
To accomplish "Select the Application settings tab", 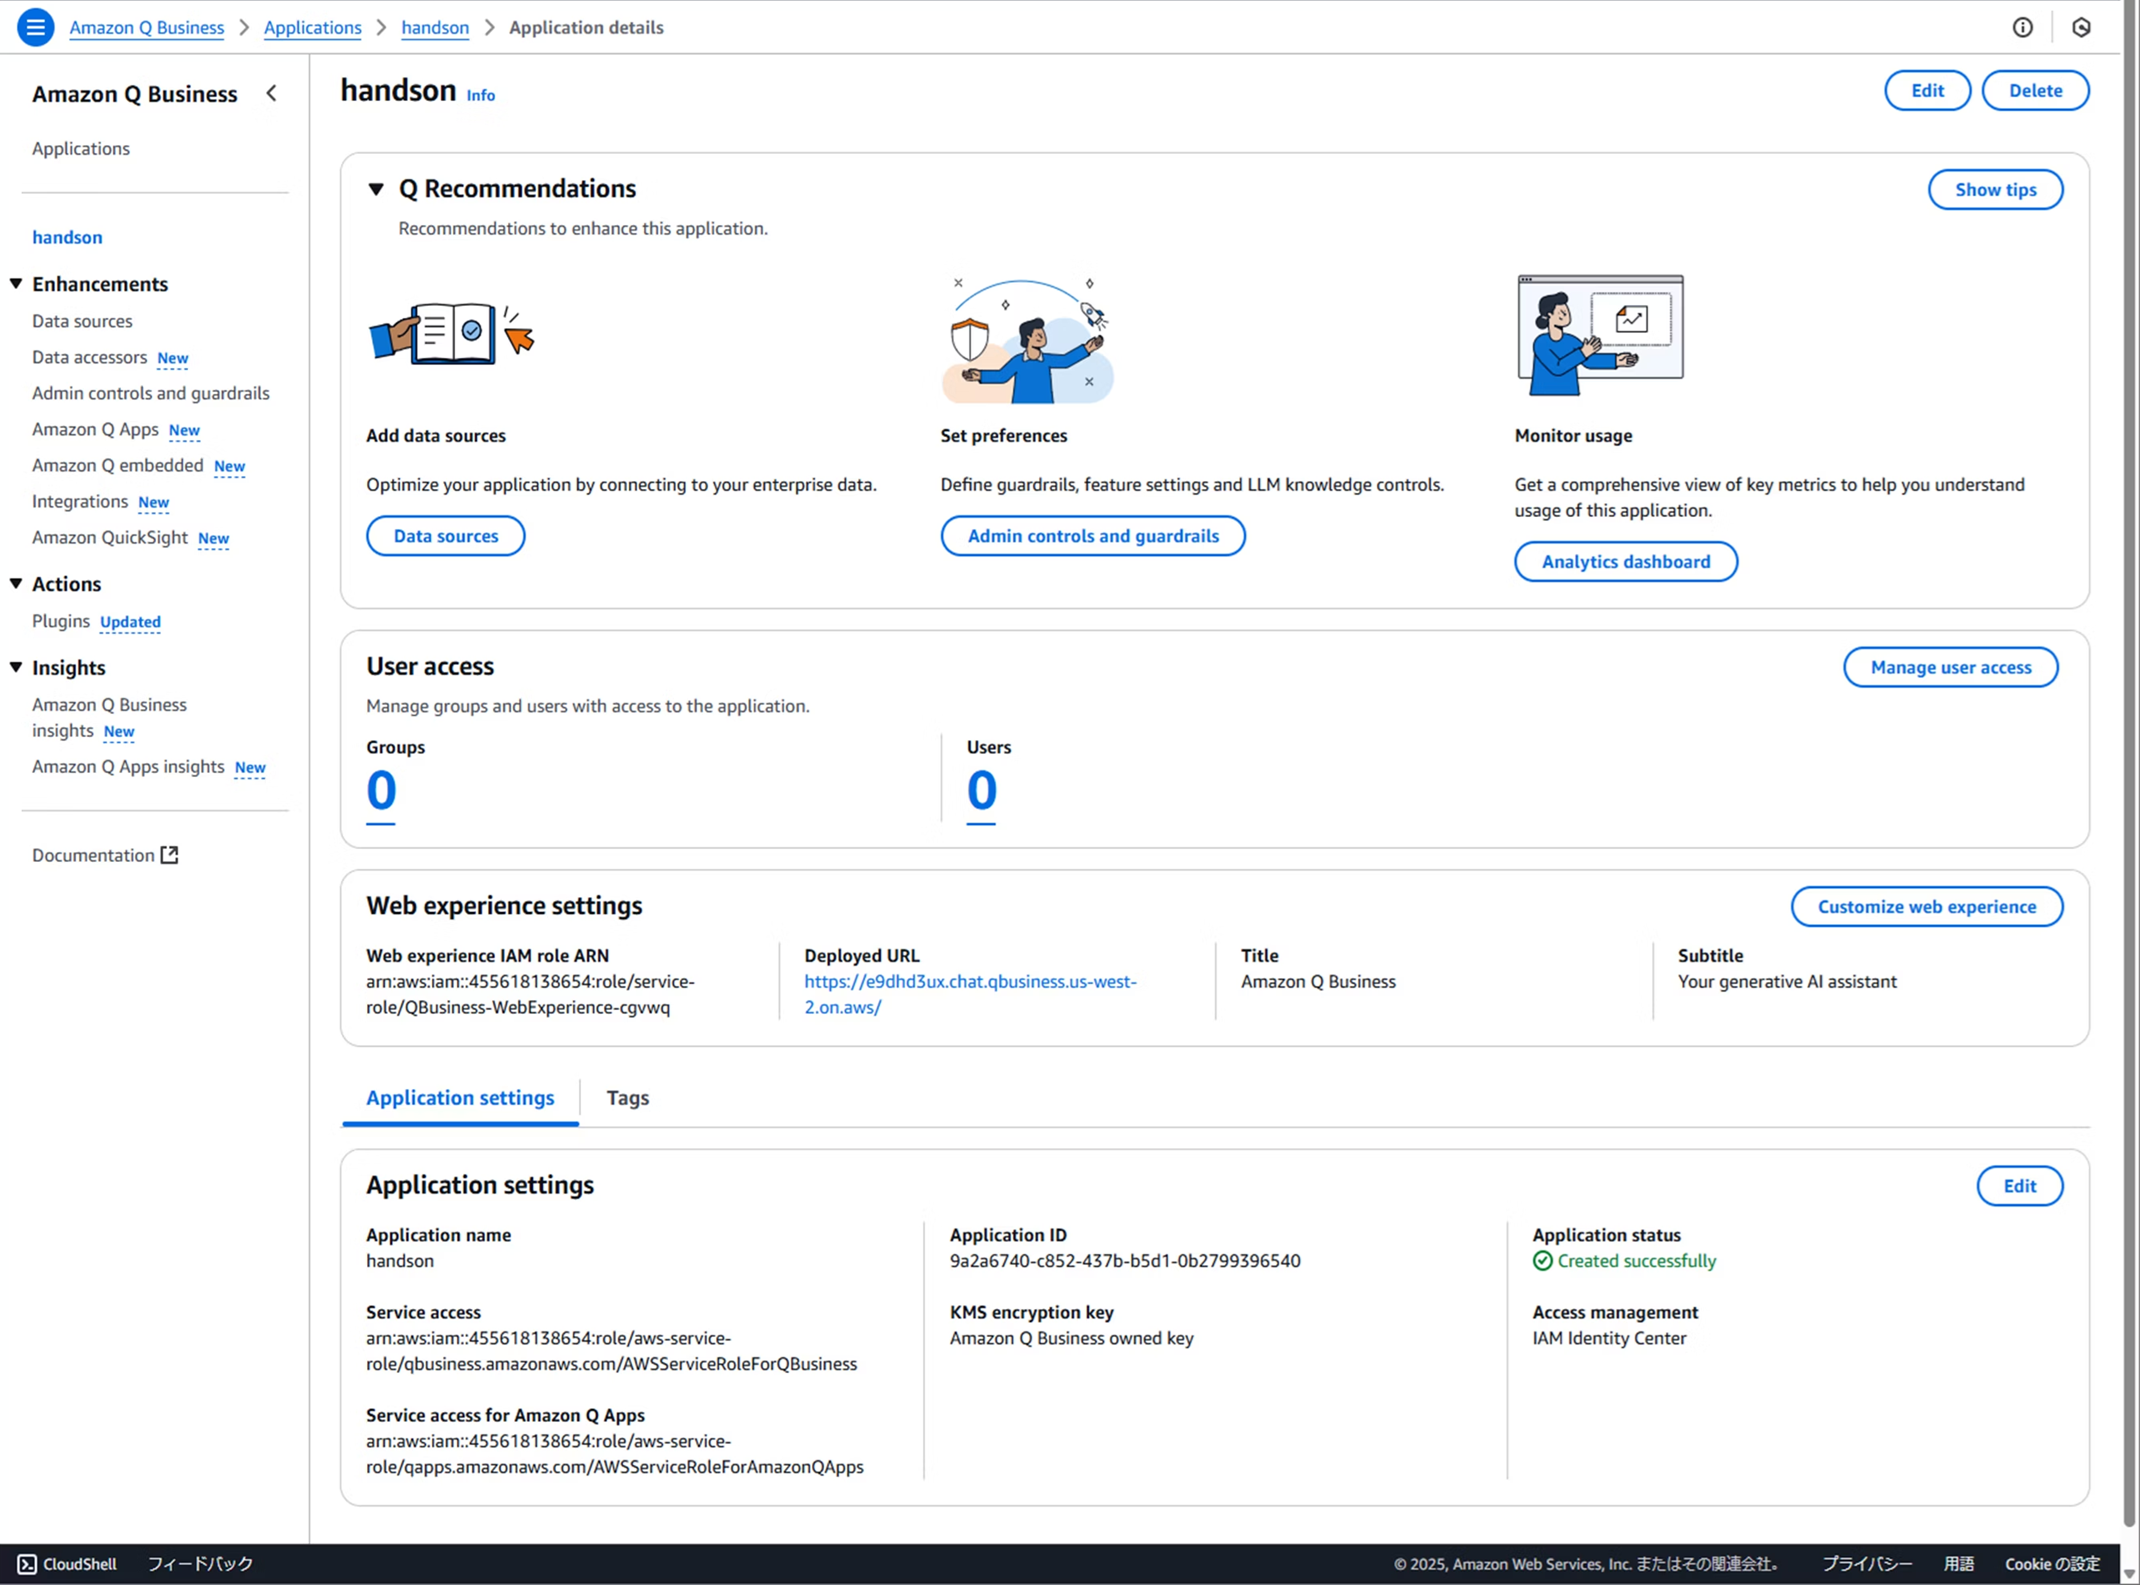I will click(x=459, y=1097).
